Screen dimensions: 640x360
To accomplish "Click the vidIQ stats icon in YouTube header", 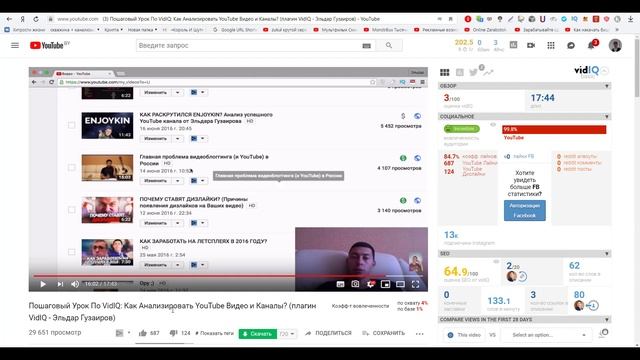I will click(x=513, y=45).
